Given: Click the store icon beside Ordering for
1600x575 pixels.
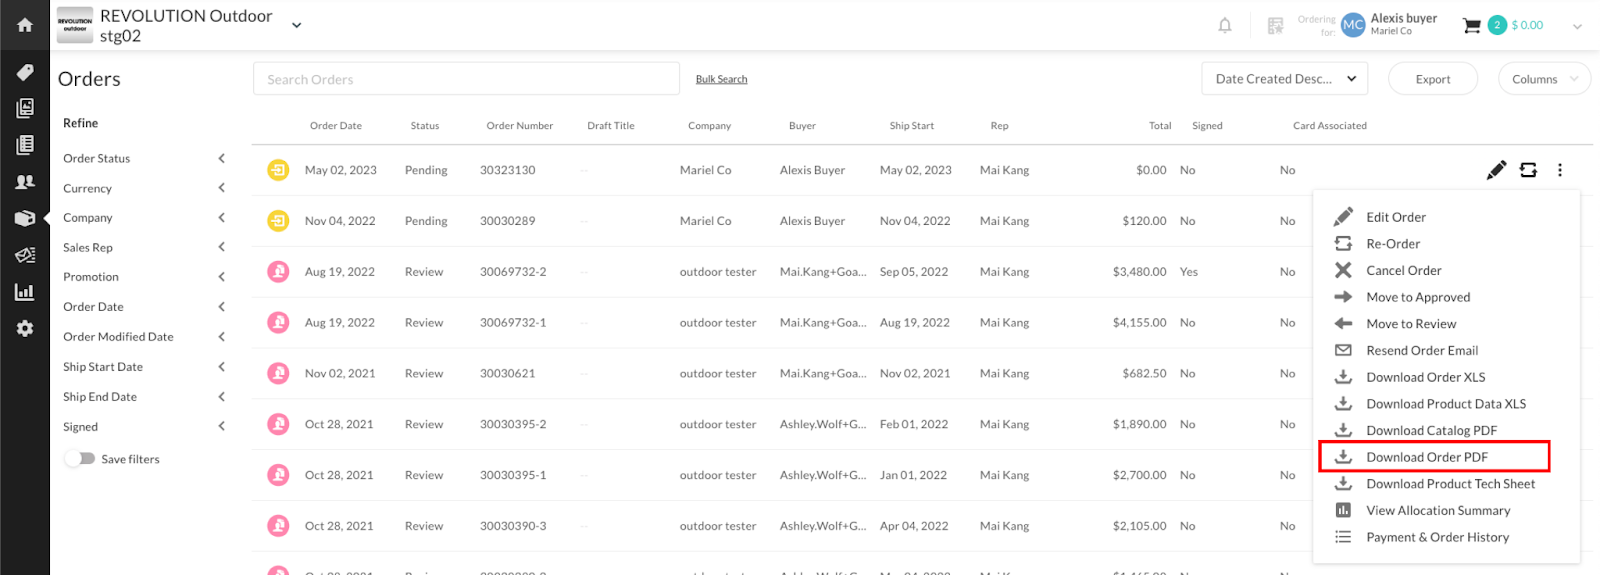Looking at the screenshot, I should pyautogui.click(x=1275, y=26).
